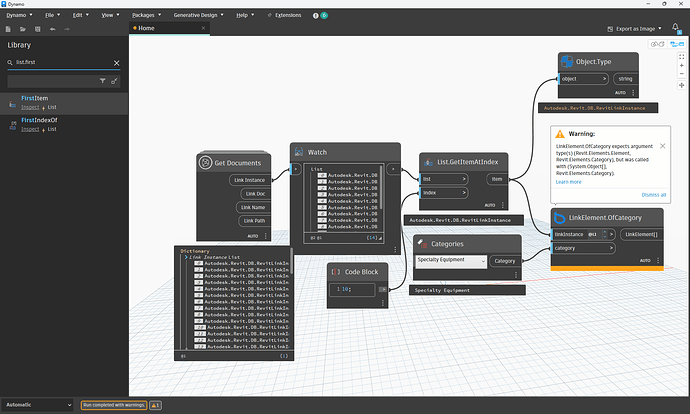Screen dimensions: 690x414
Task: Open the Packages menu
Action: pos(143,15)
